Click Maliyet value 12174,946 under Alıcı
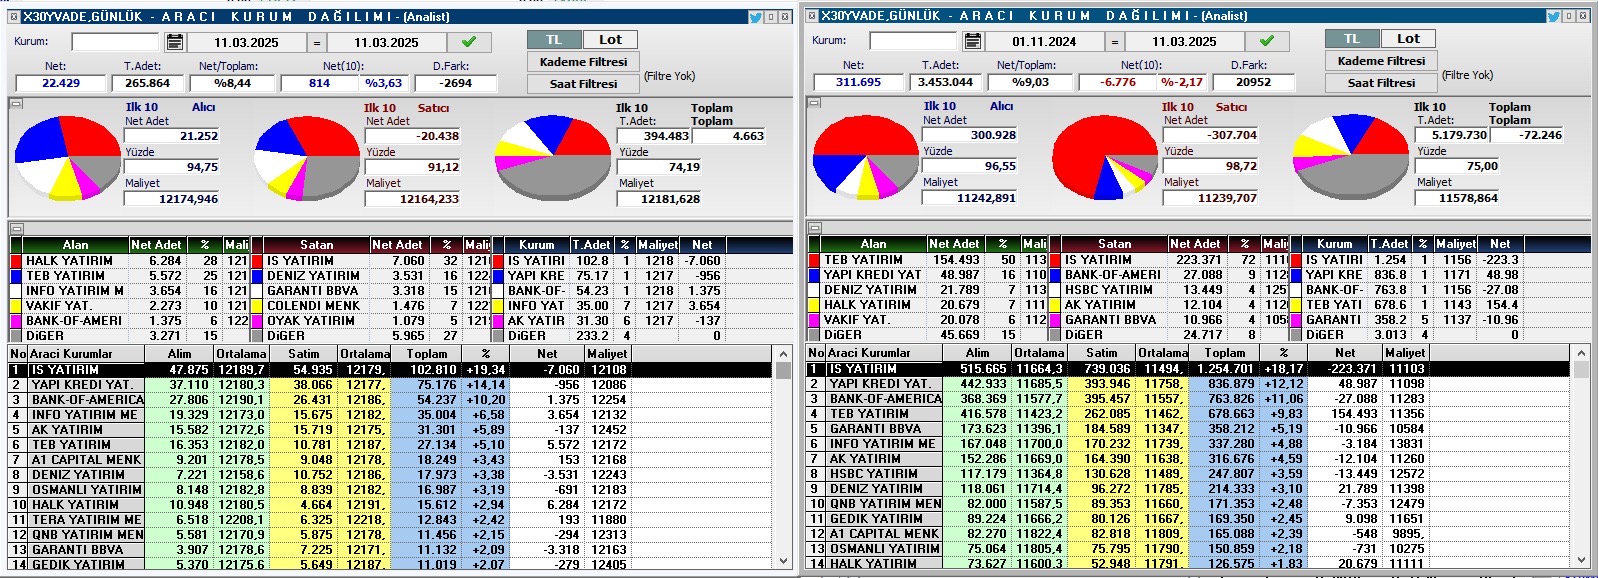This screenshot has width=1598, height=578. pyautogui.click(x=171, y=199)
